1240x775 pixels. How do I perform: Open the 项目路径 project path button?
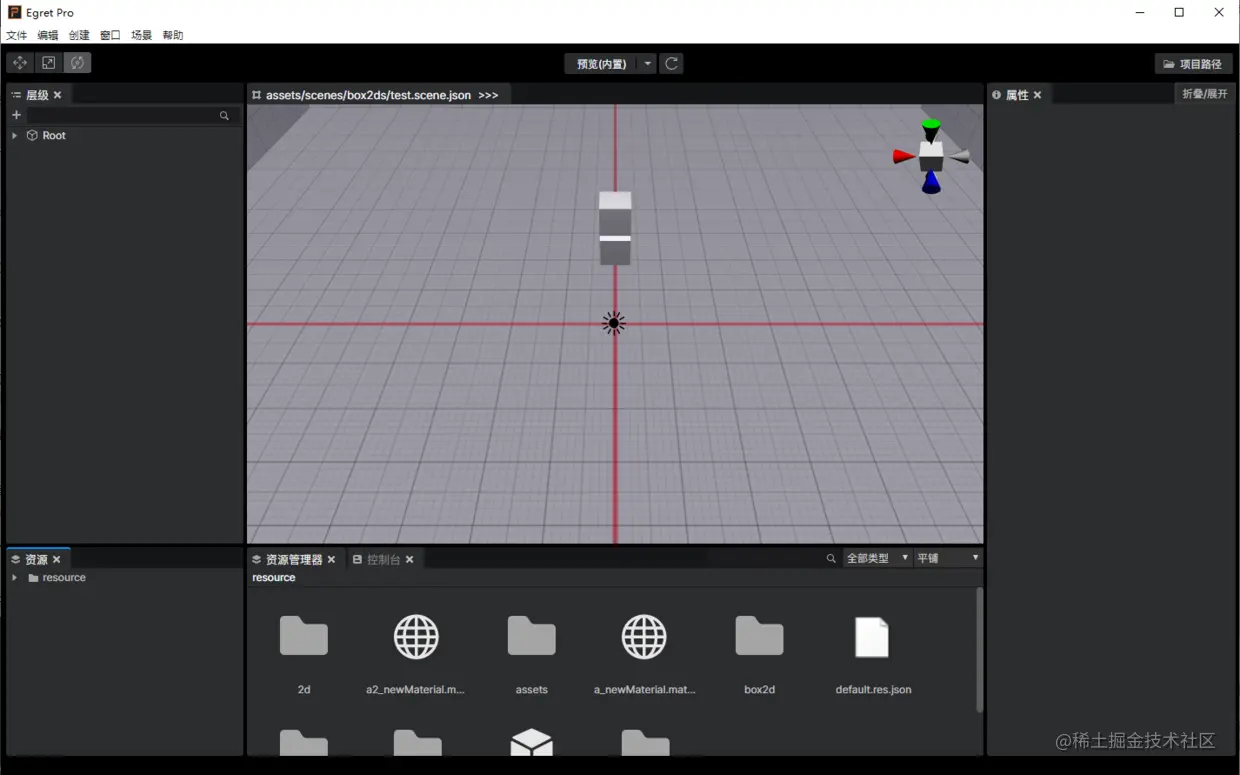[x=1193, y=64]
